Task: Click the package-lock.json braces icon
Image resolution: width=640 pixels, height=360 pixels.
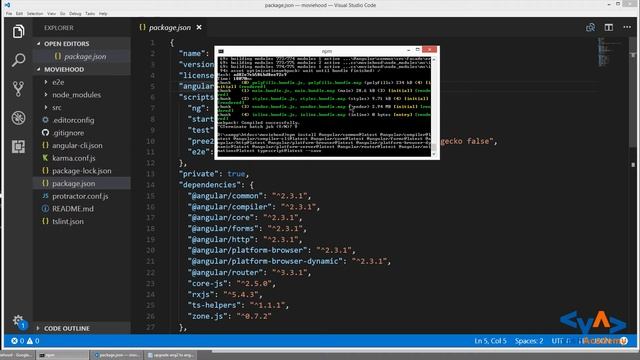Action: (45, 171)
